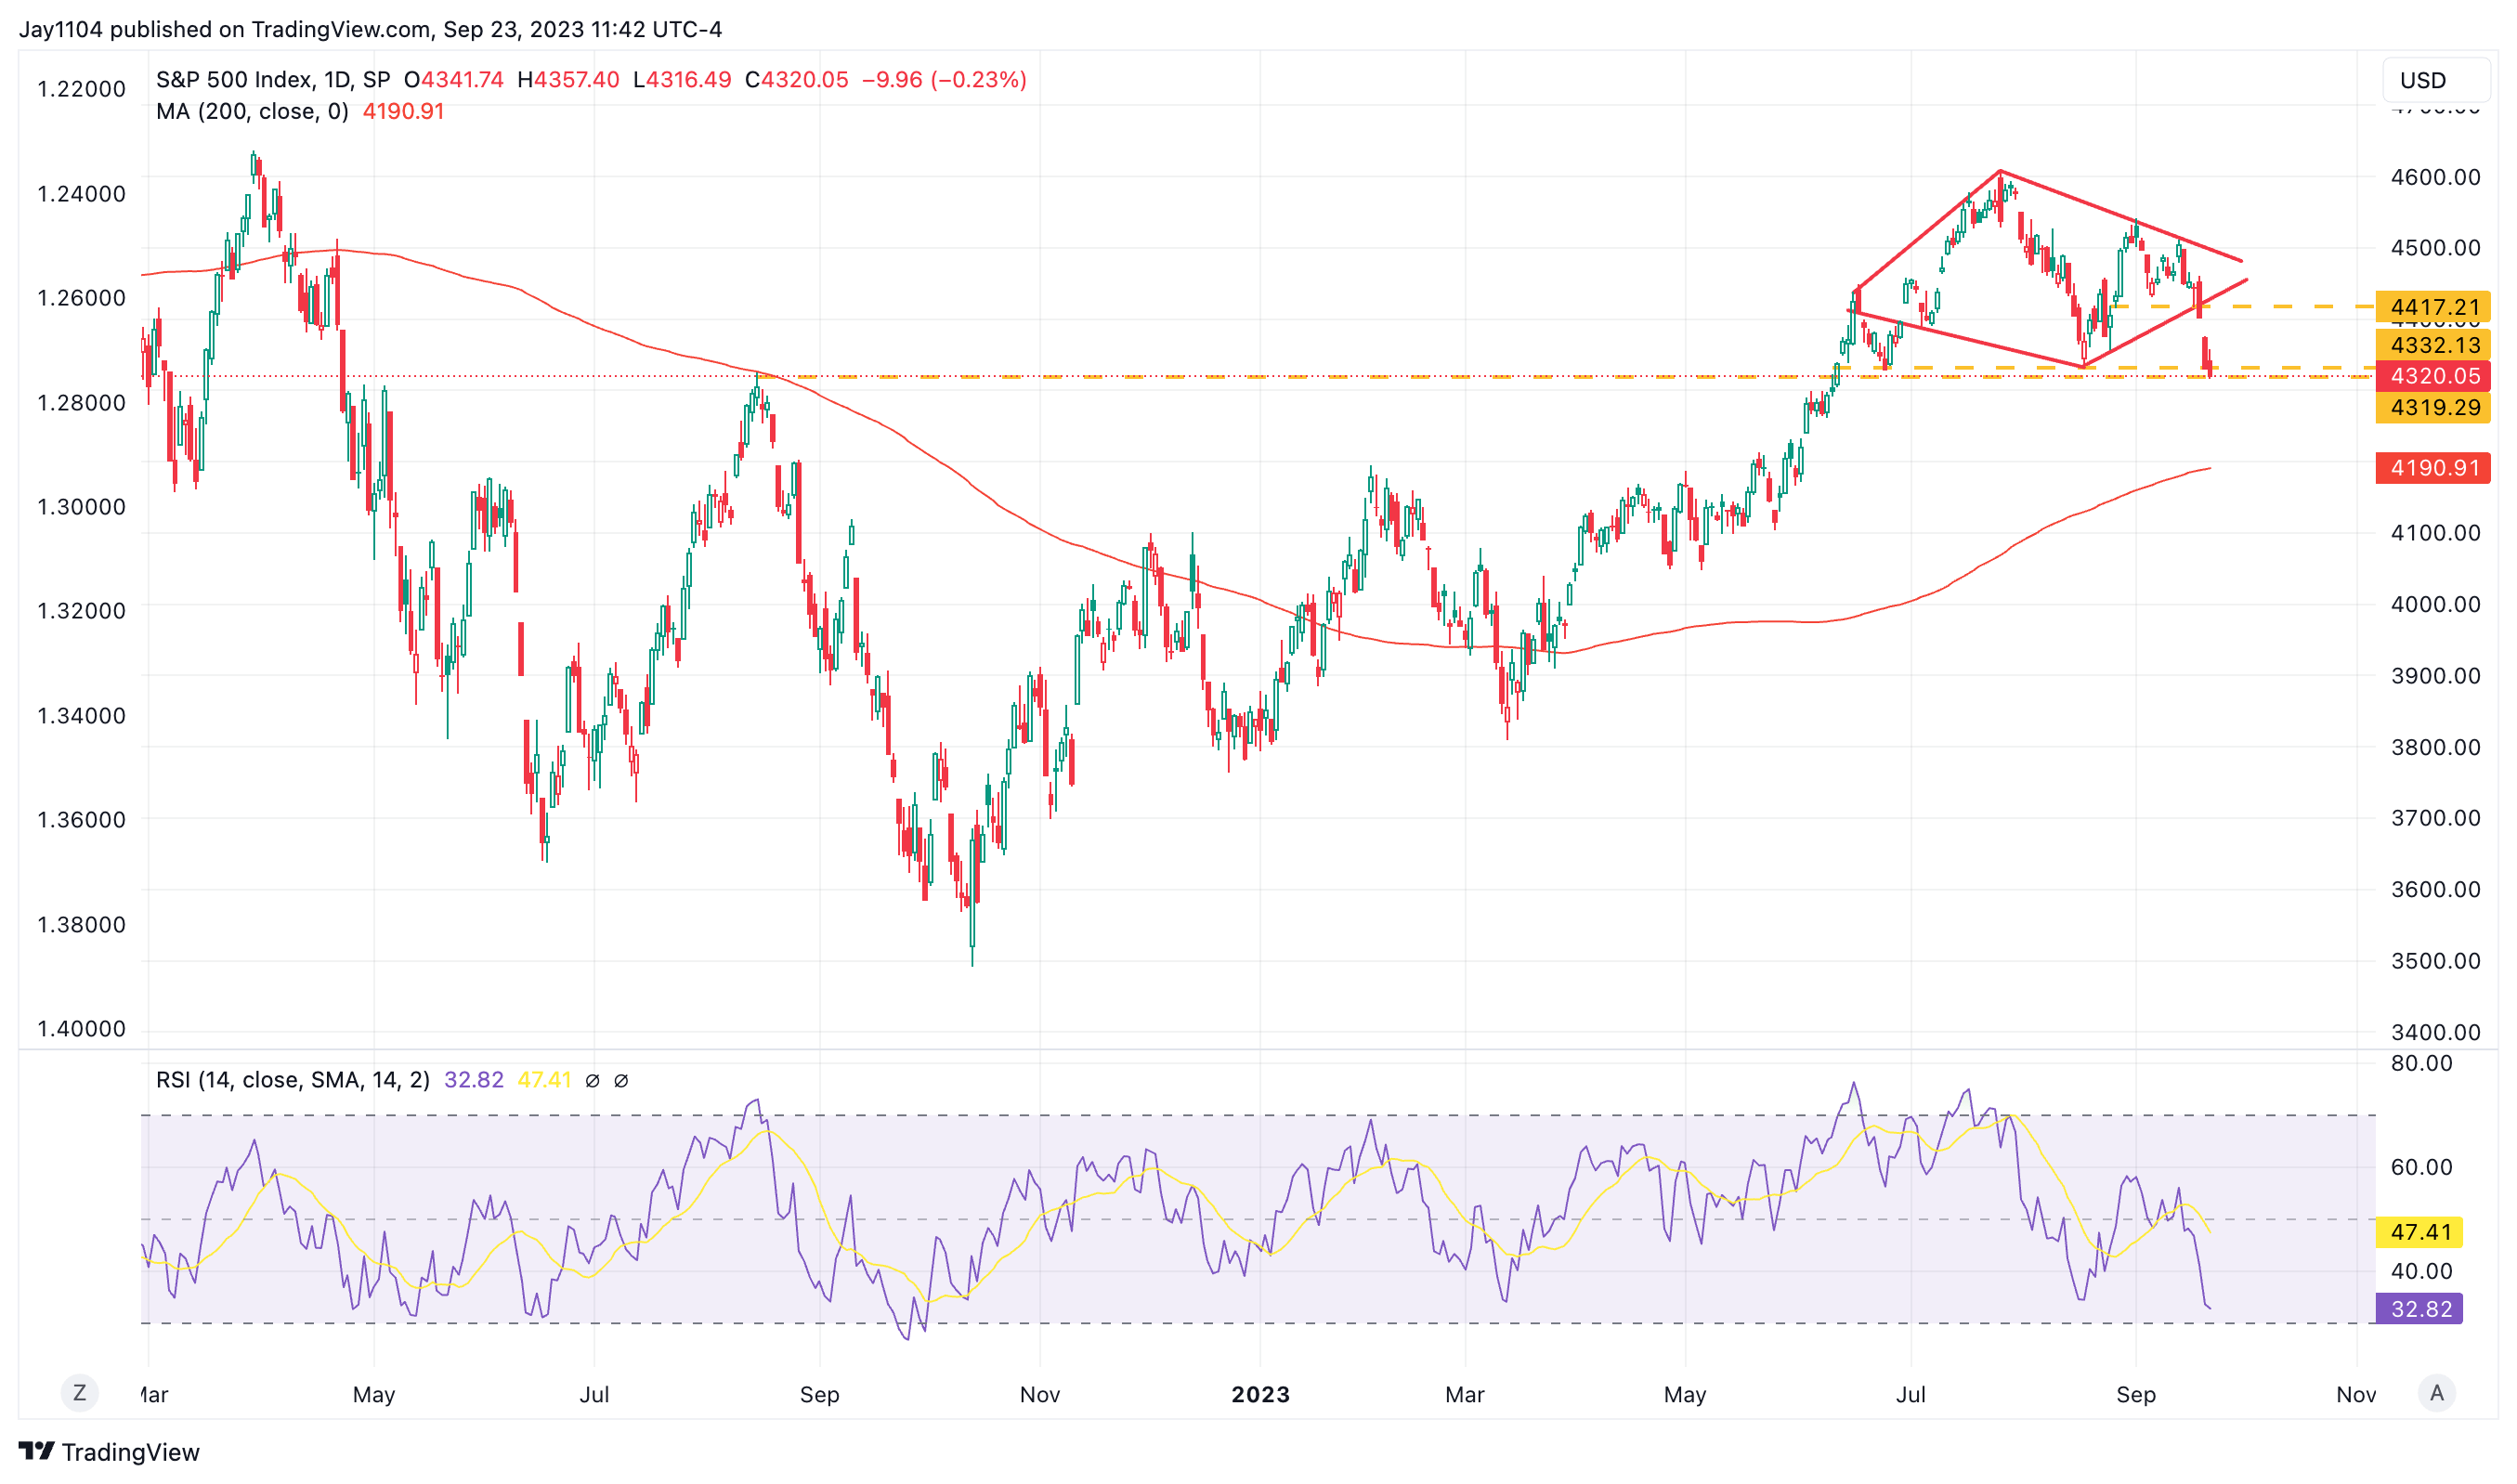Click the Z timezone button
This screenshot has width=2517, height=1484.
coord(79,1393)
